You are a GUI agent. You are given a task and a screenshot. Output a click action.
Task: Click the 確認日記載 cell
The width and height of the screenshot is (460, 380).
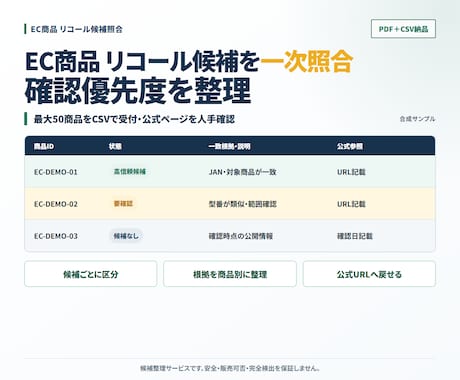355,236
